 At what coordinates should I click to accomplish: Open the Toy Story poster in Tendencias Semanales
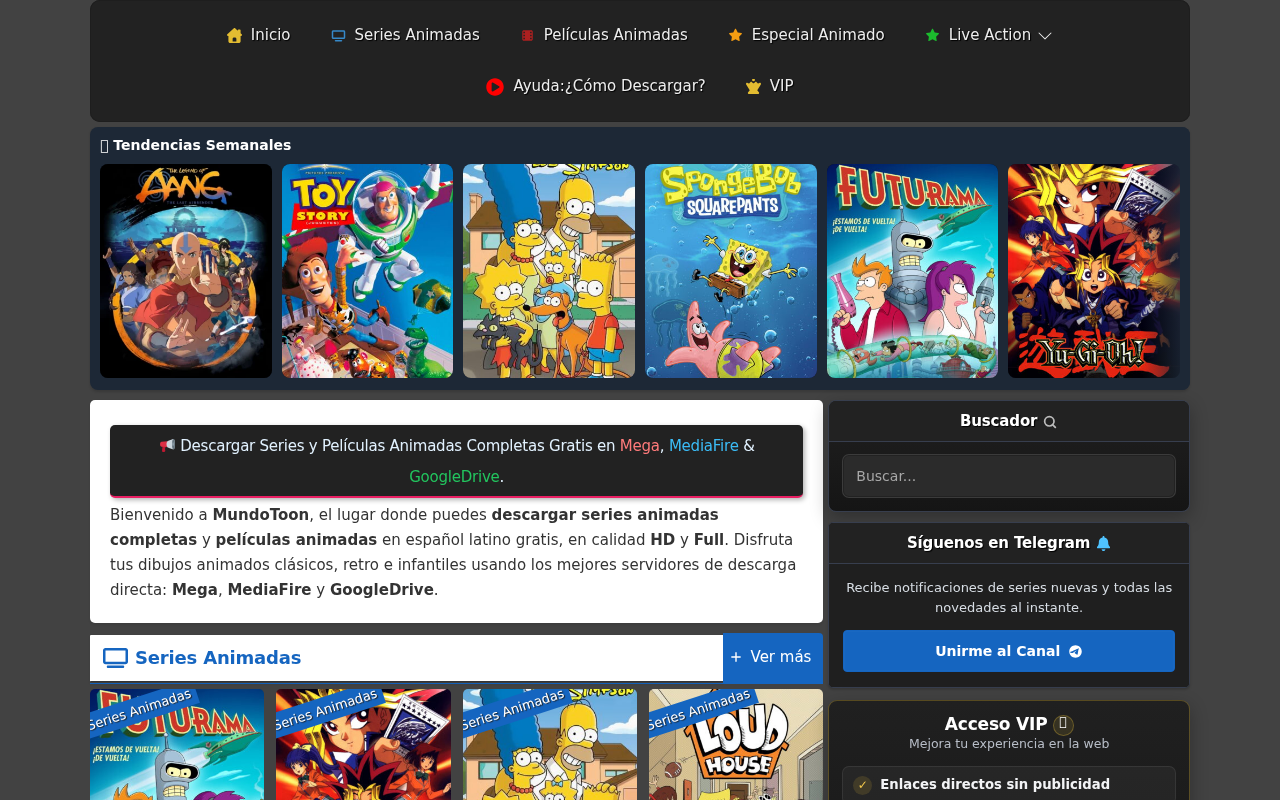[x=367, y=271]
